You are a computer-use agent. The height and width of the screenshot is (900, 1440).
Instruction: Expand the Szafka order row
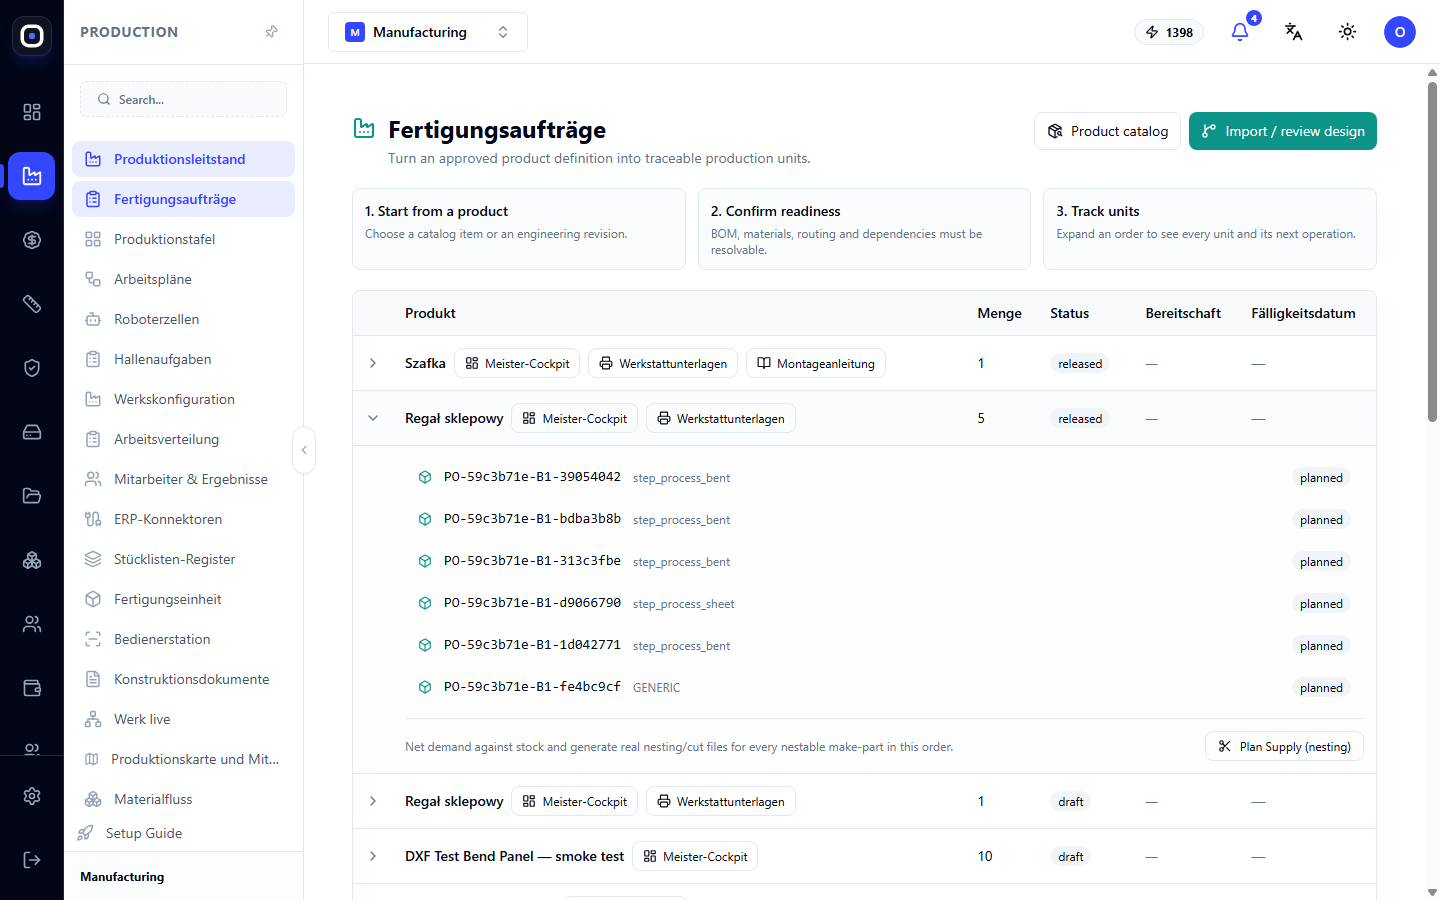tap(373, 363)
